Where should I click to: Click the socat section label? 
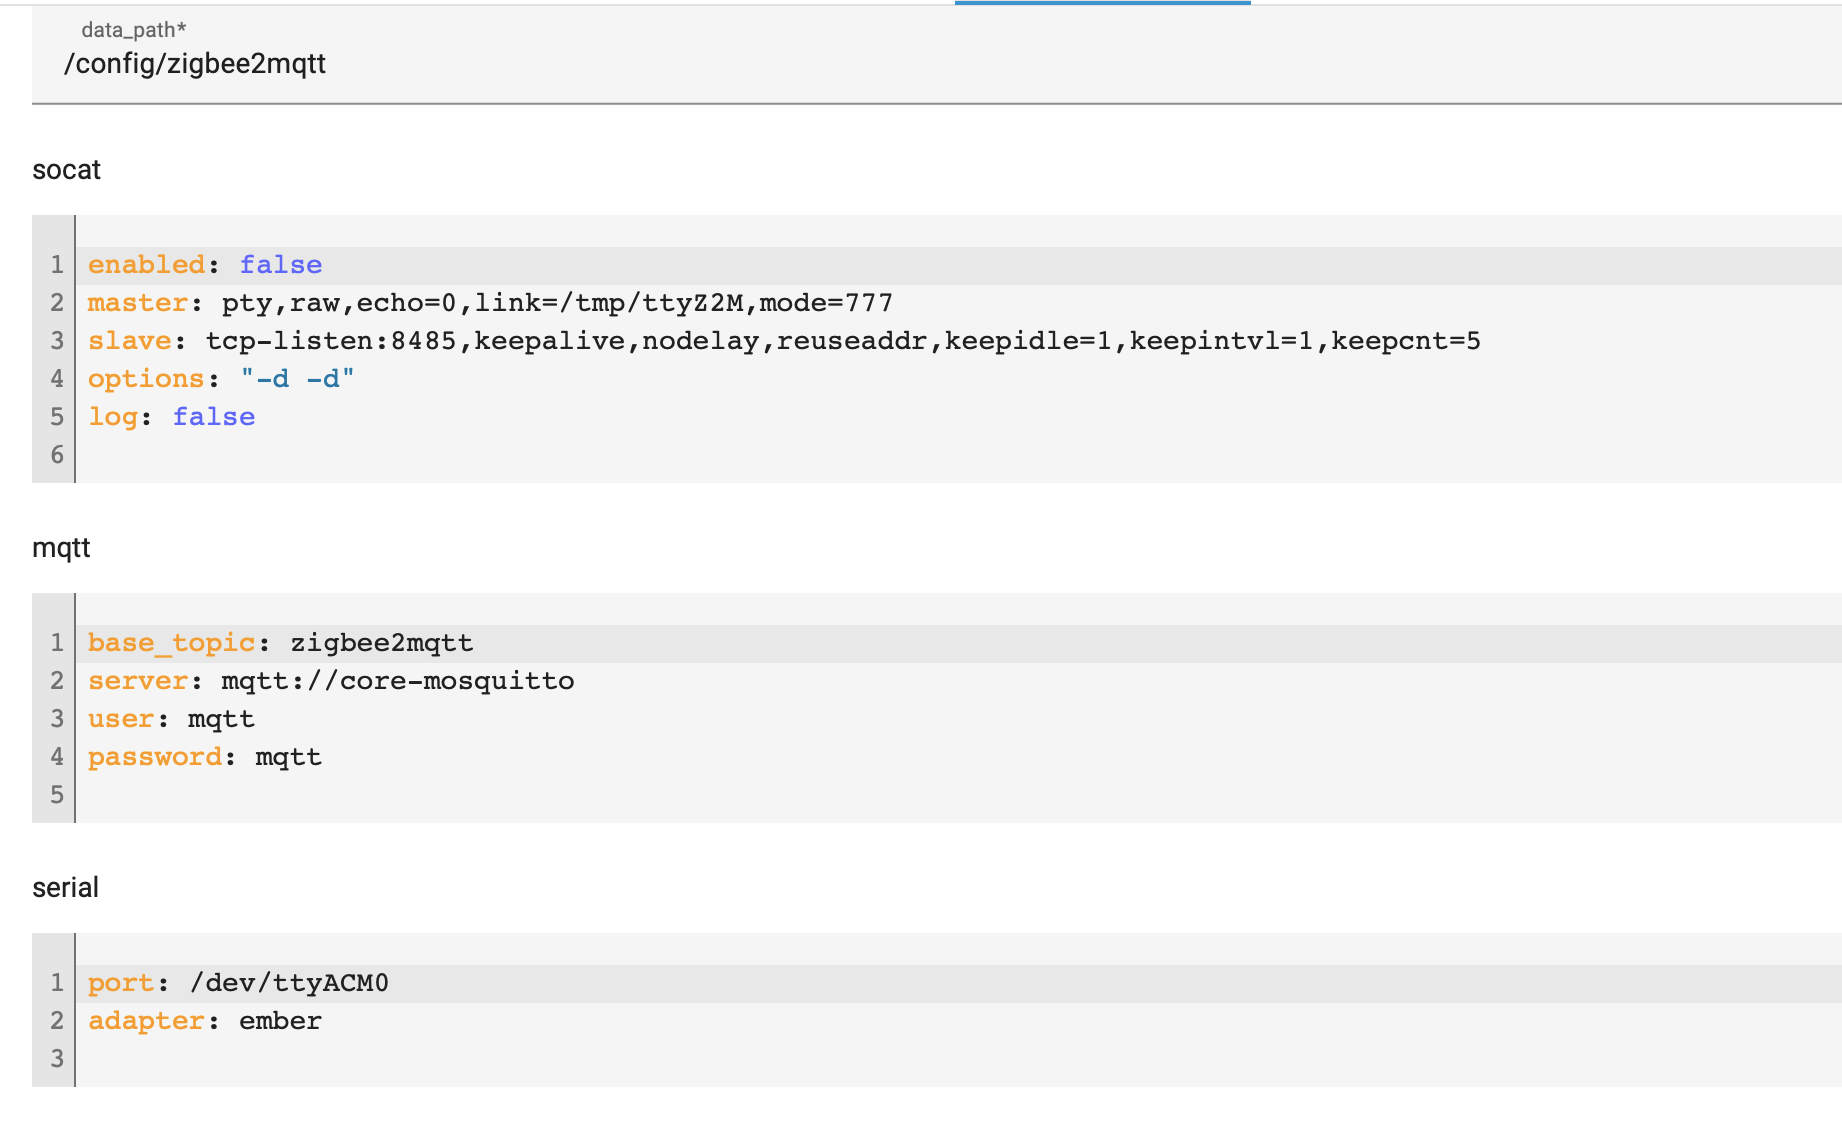tap(66, 170)
